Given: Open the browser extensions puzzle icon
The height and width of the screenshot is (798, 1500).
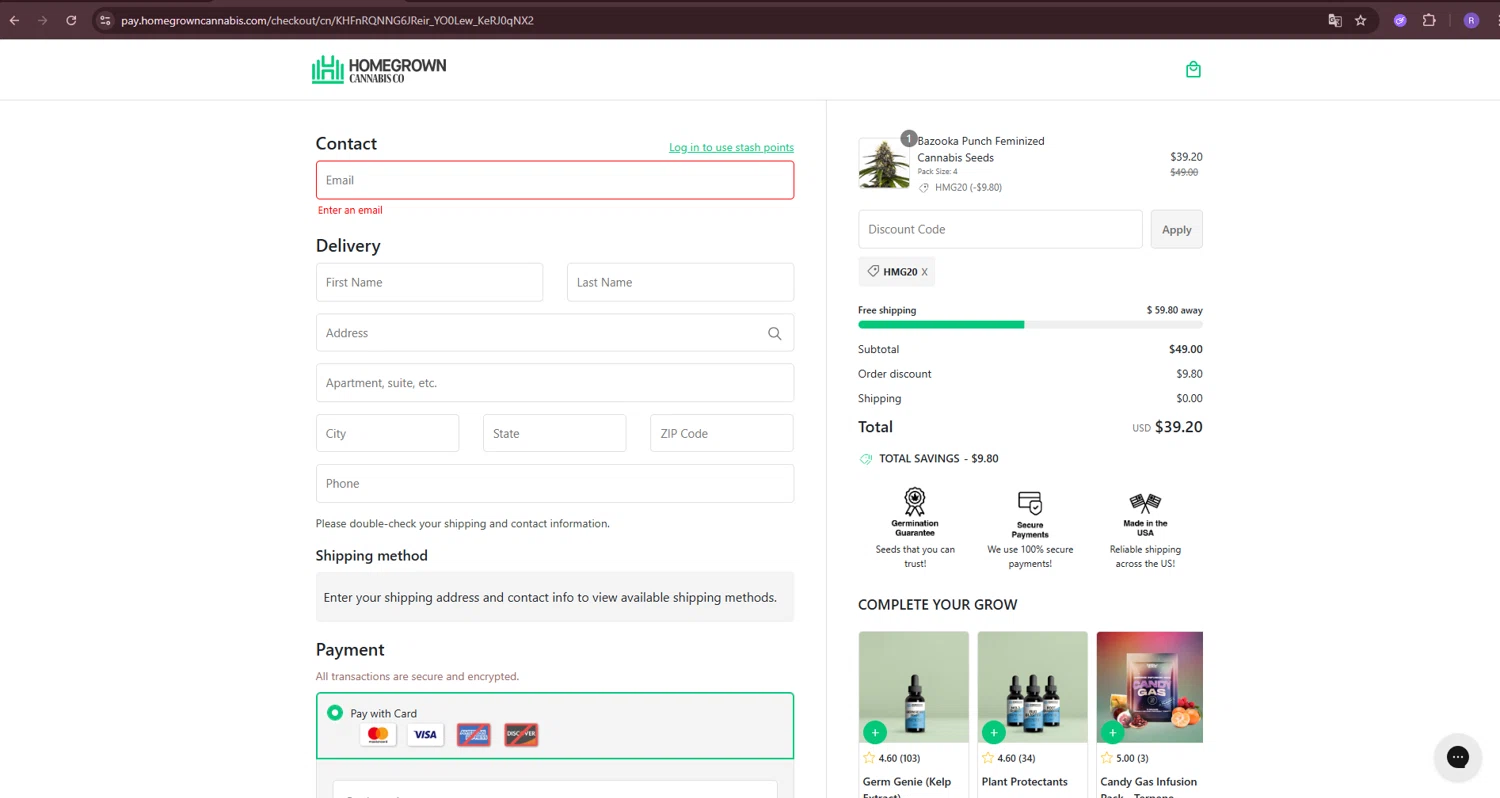Looking at the screenshot, I should [x=1429, y=20].
